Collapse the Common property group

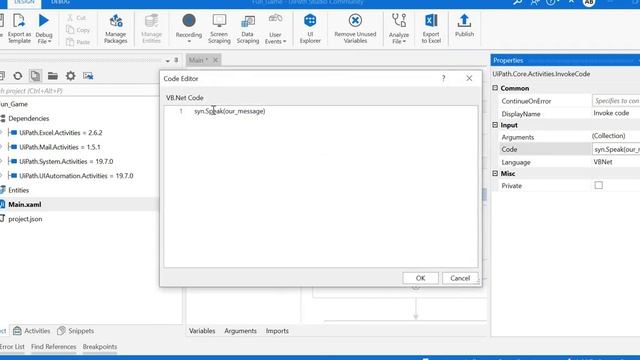[x=495, y=88]
